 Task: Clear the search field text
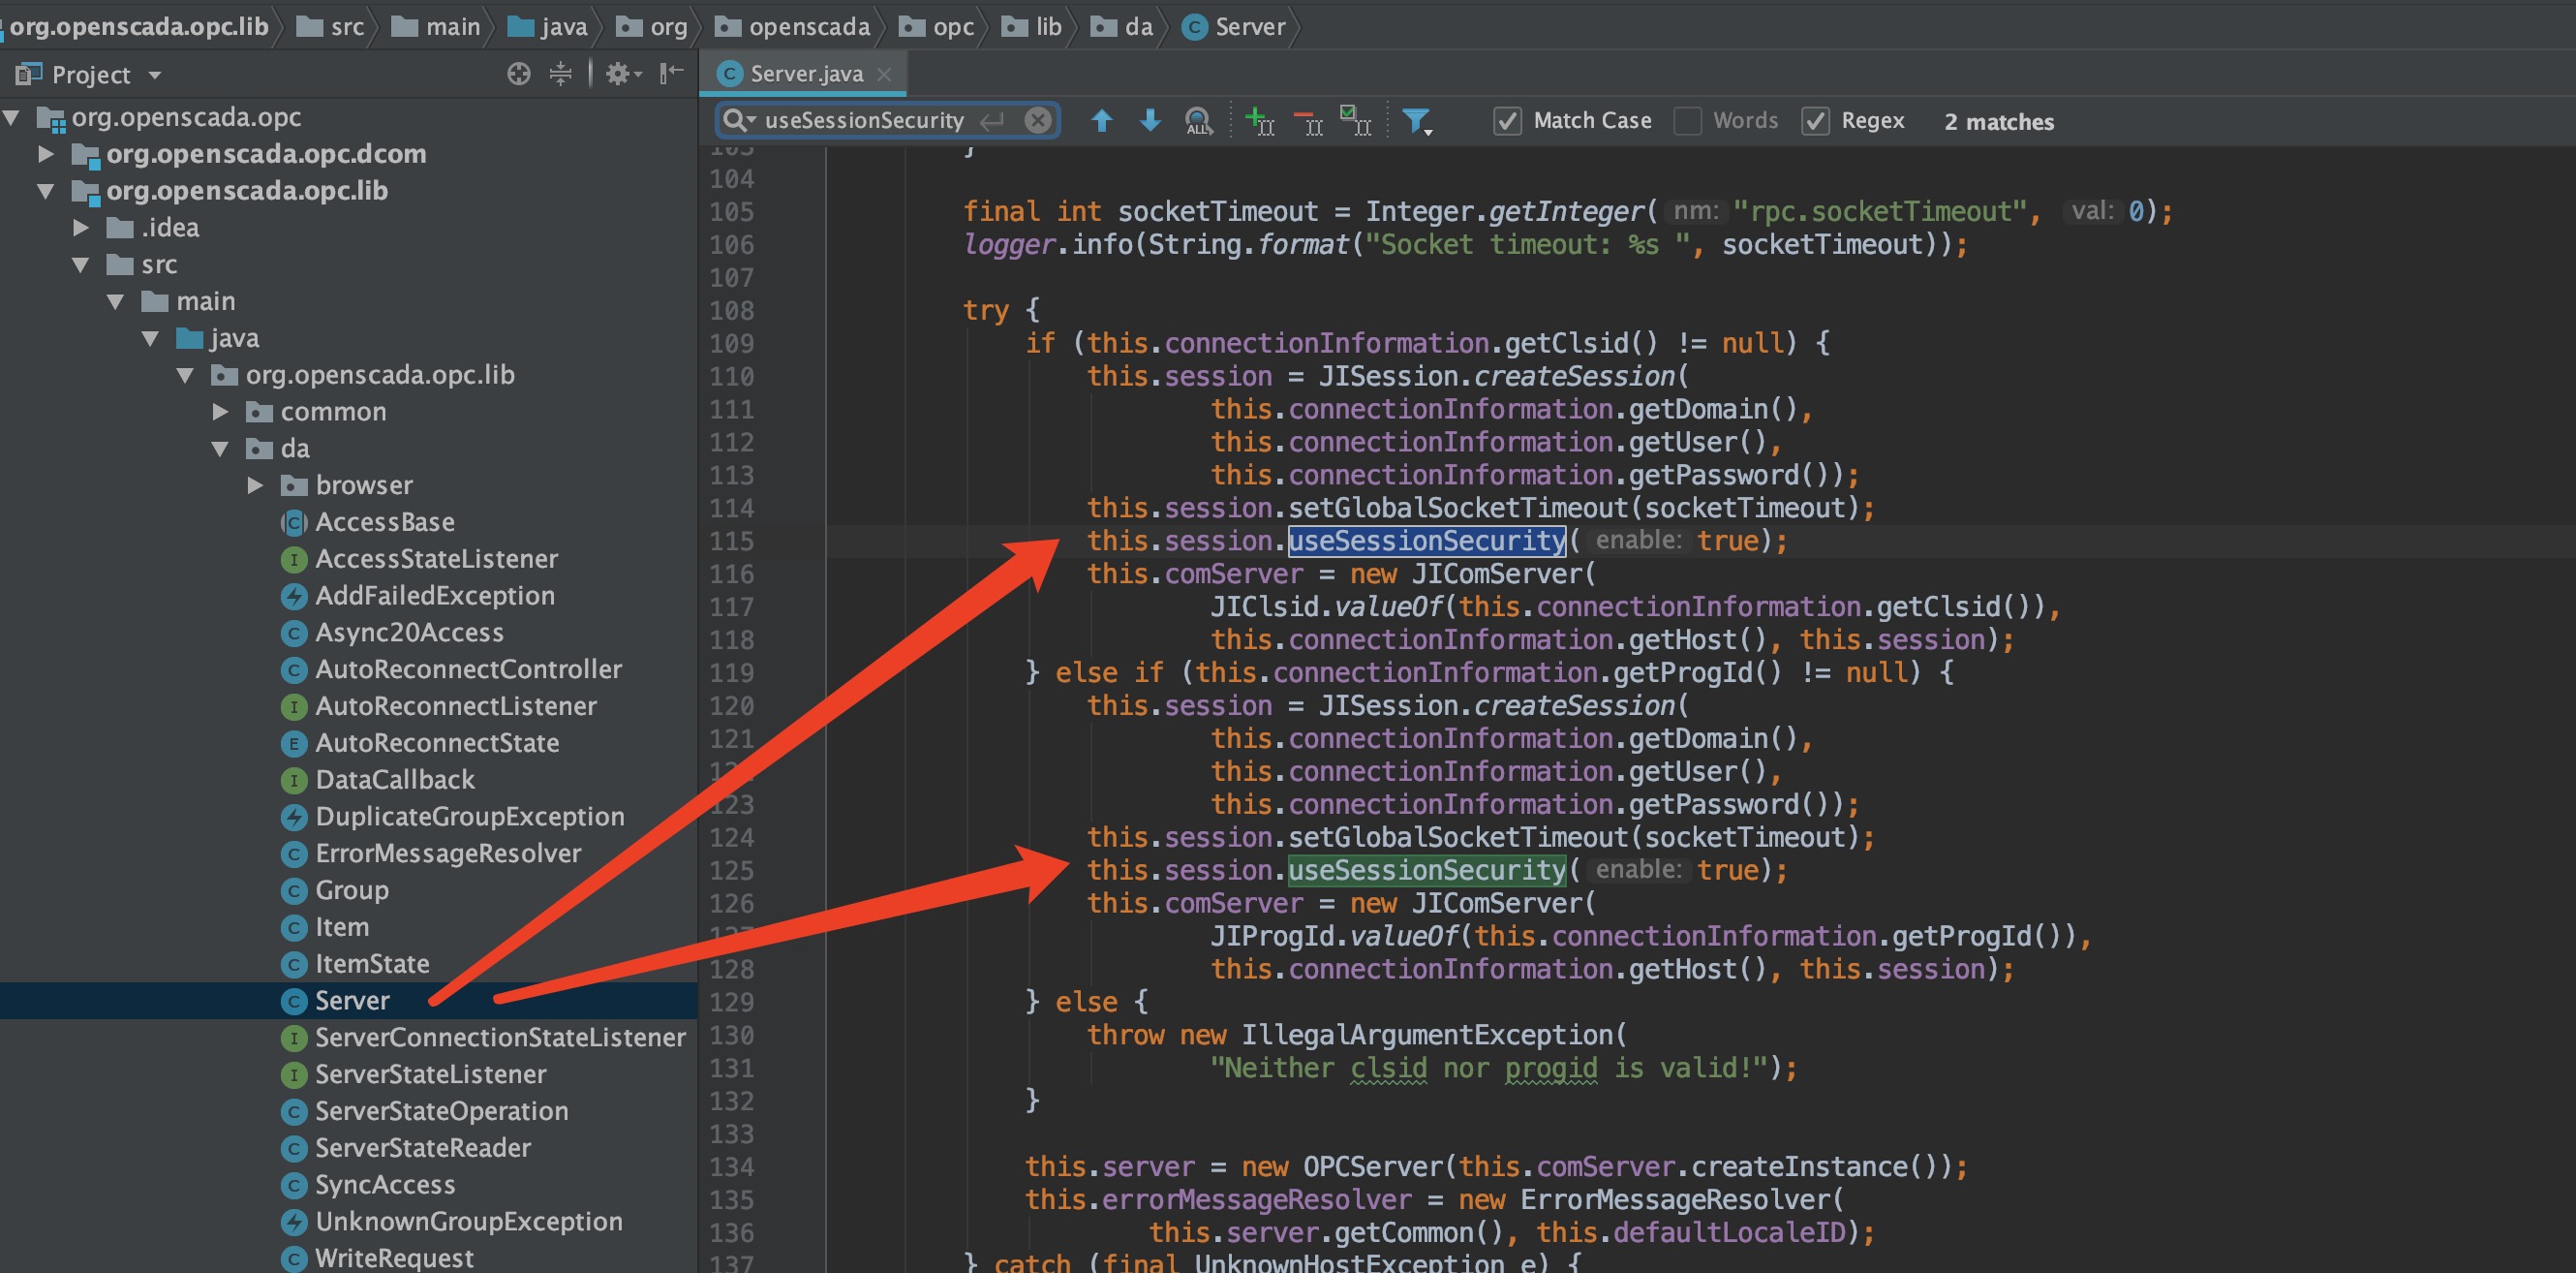click(1038, 120)
